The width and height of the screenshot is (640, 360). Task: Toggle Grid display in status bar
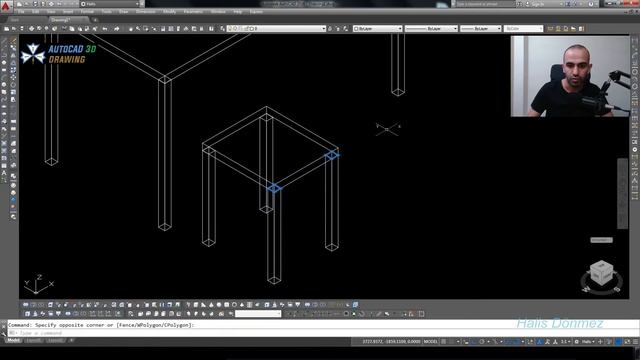click(x=443, y=342)
